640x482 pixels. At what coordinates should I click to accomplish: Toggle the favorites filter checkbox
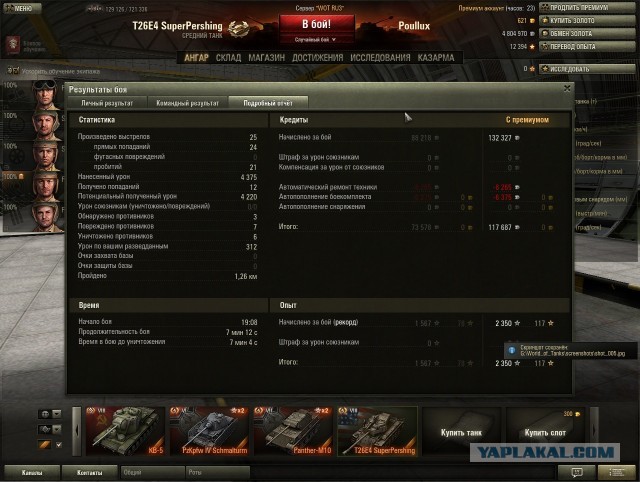point(59,445)
